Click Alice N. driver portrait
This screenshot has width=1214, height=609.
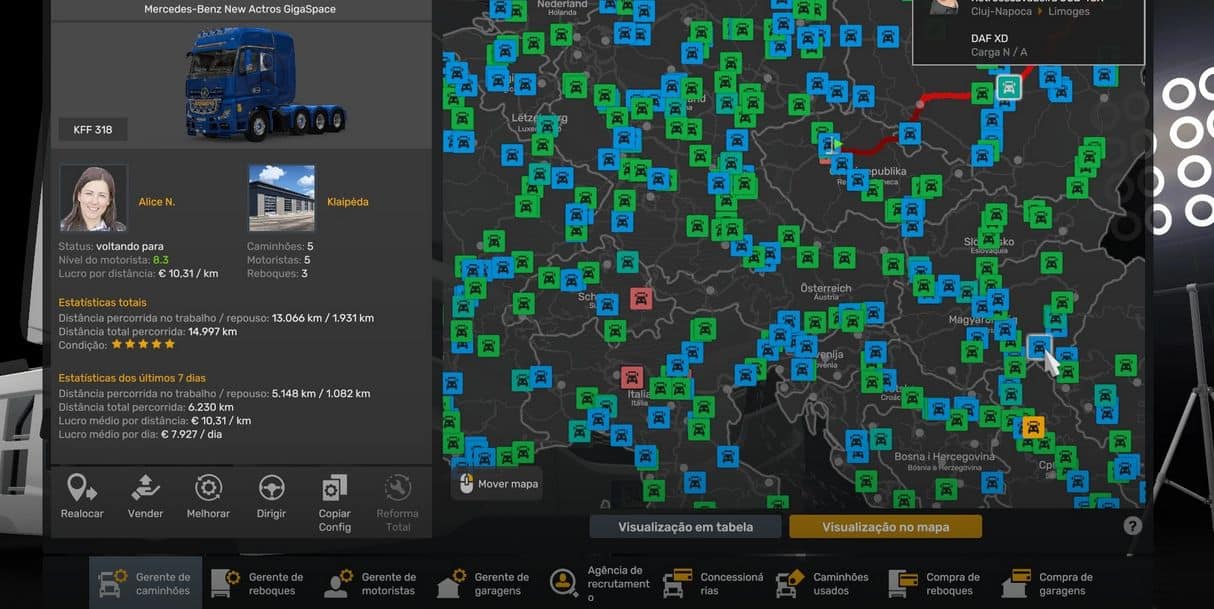coord(93,198)
